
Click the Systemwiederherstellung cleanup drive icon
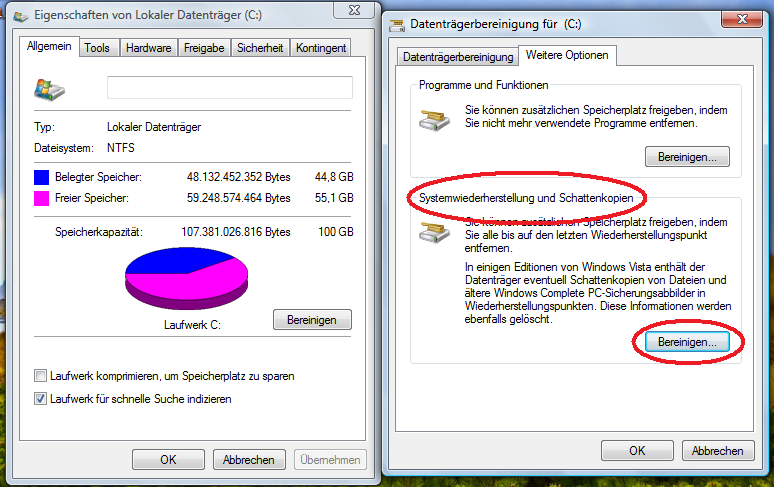tap(434, 231)
